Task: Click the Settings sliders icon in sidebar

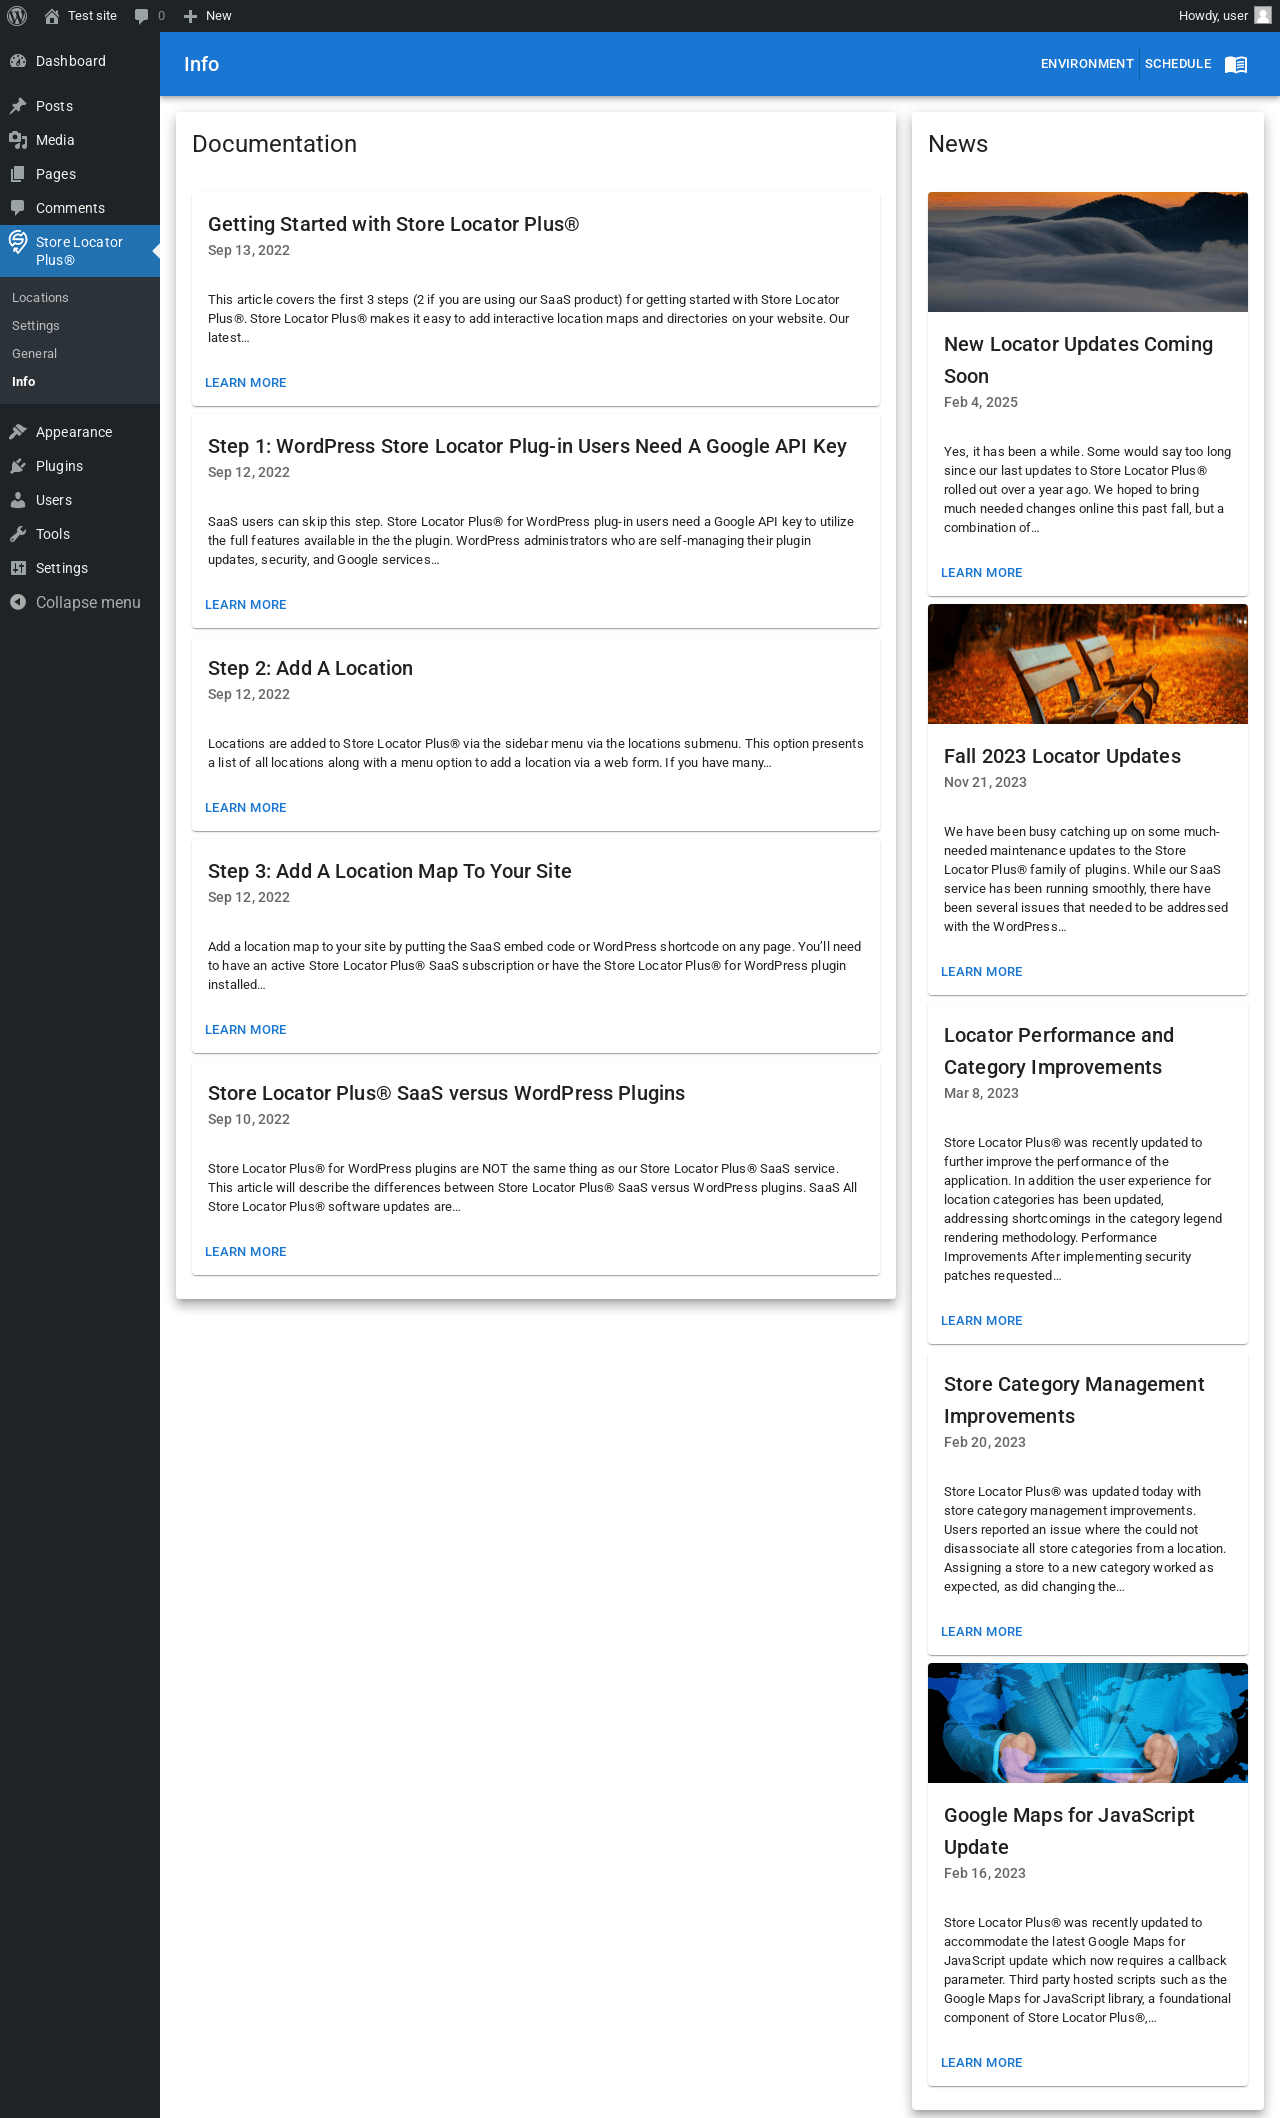Action: click(x=18, y=568)
